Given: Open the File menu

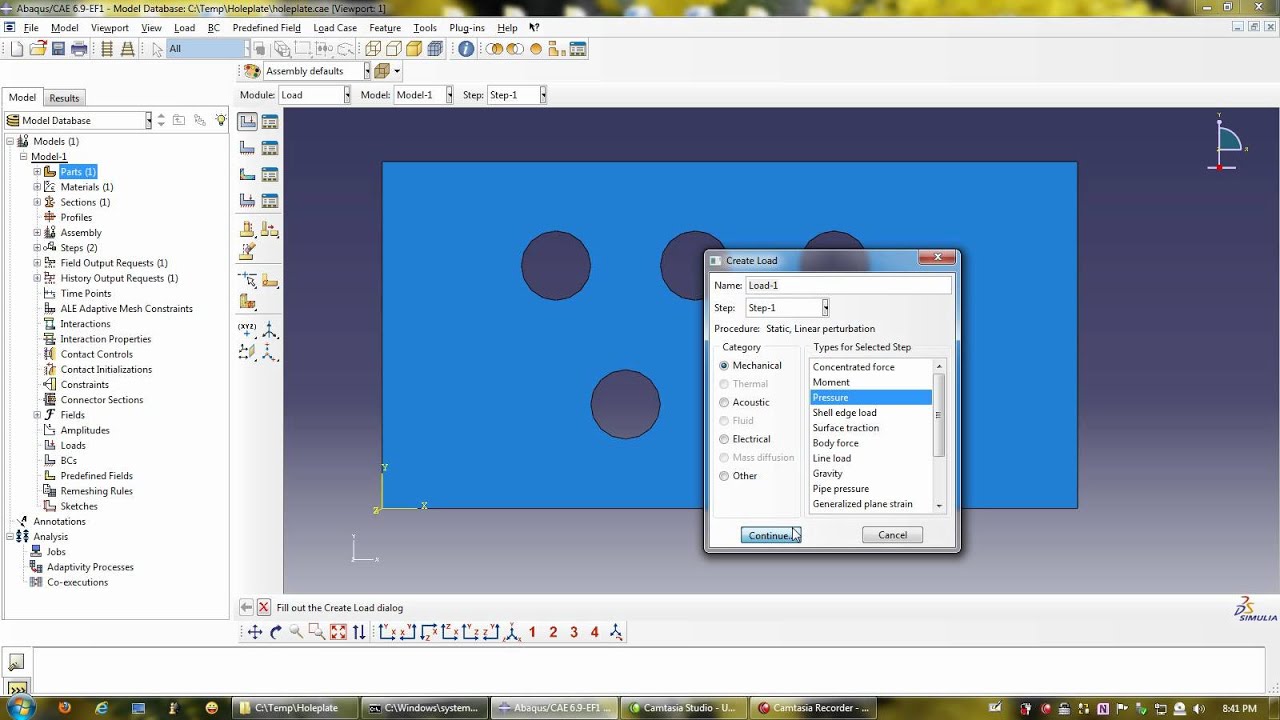Looking at the screenshot, I should coord(31,28).
